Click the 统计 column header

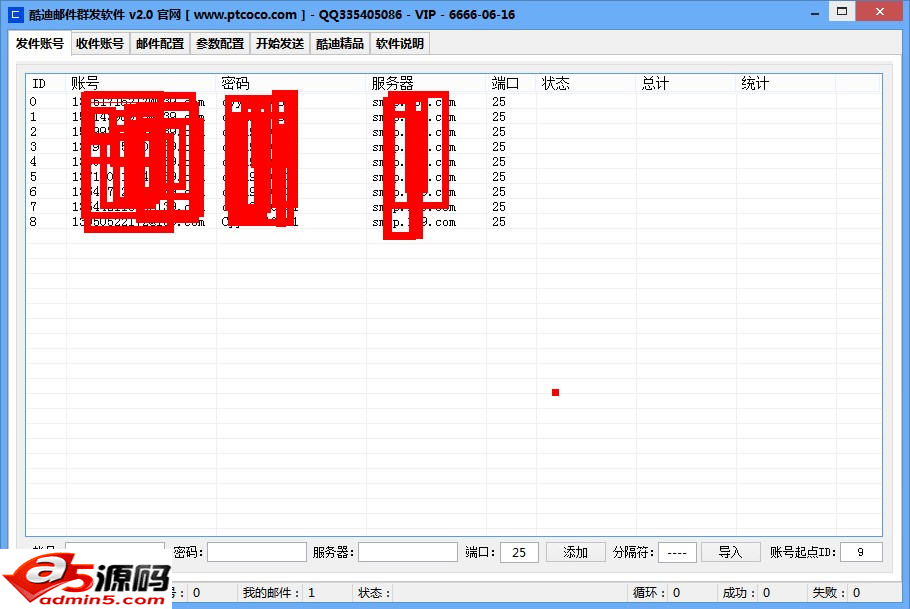pyautogui.click(x=786, y=84)
